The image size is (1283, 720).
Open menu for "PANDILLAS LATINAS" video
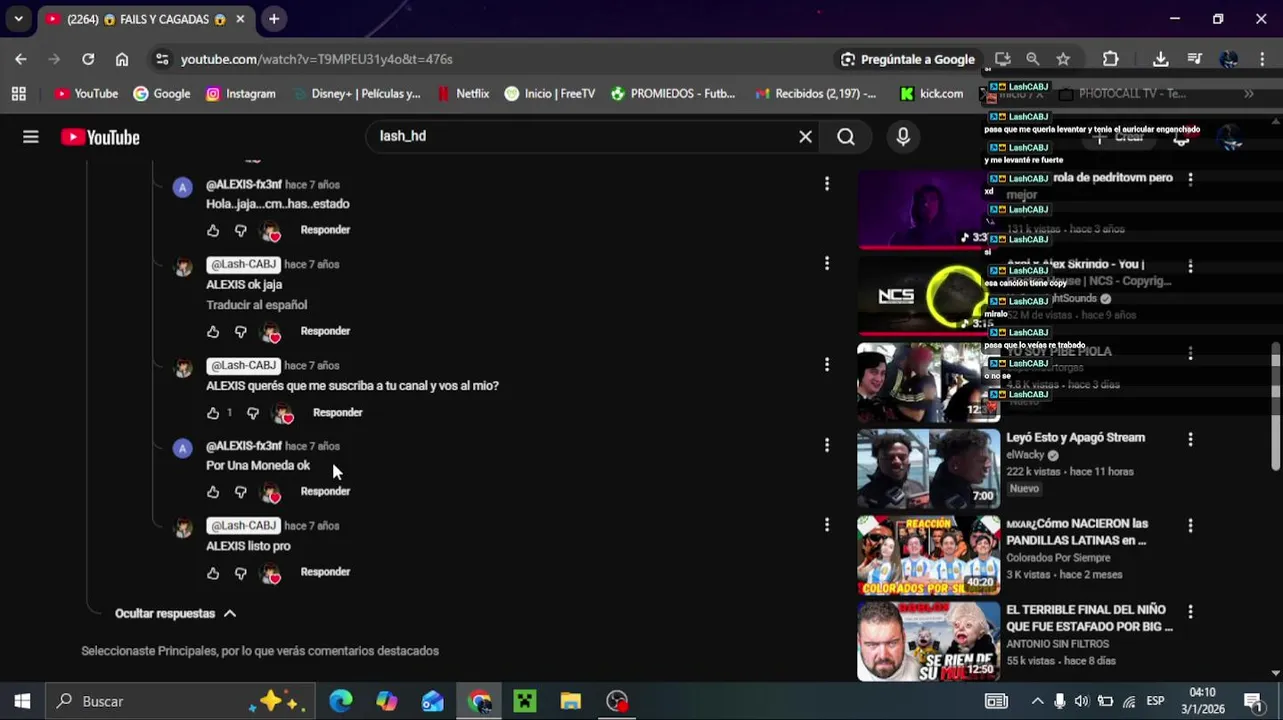click(x=1190, y=525)
